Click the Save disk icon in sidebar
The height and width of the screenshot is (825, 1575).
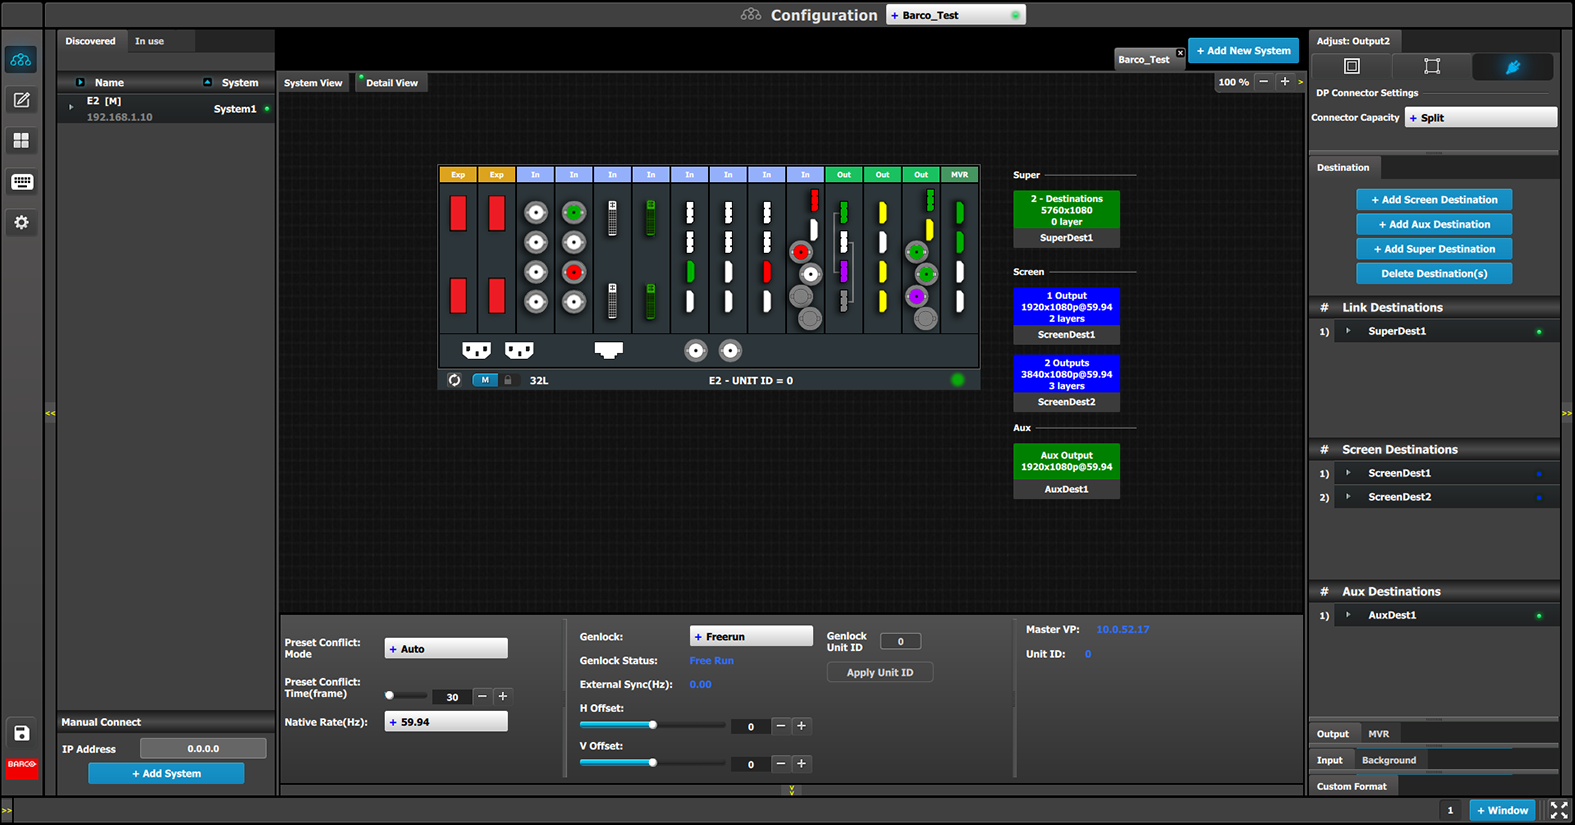pos(21,733)
